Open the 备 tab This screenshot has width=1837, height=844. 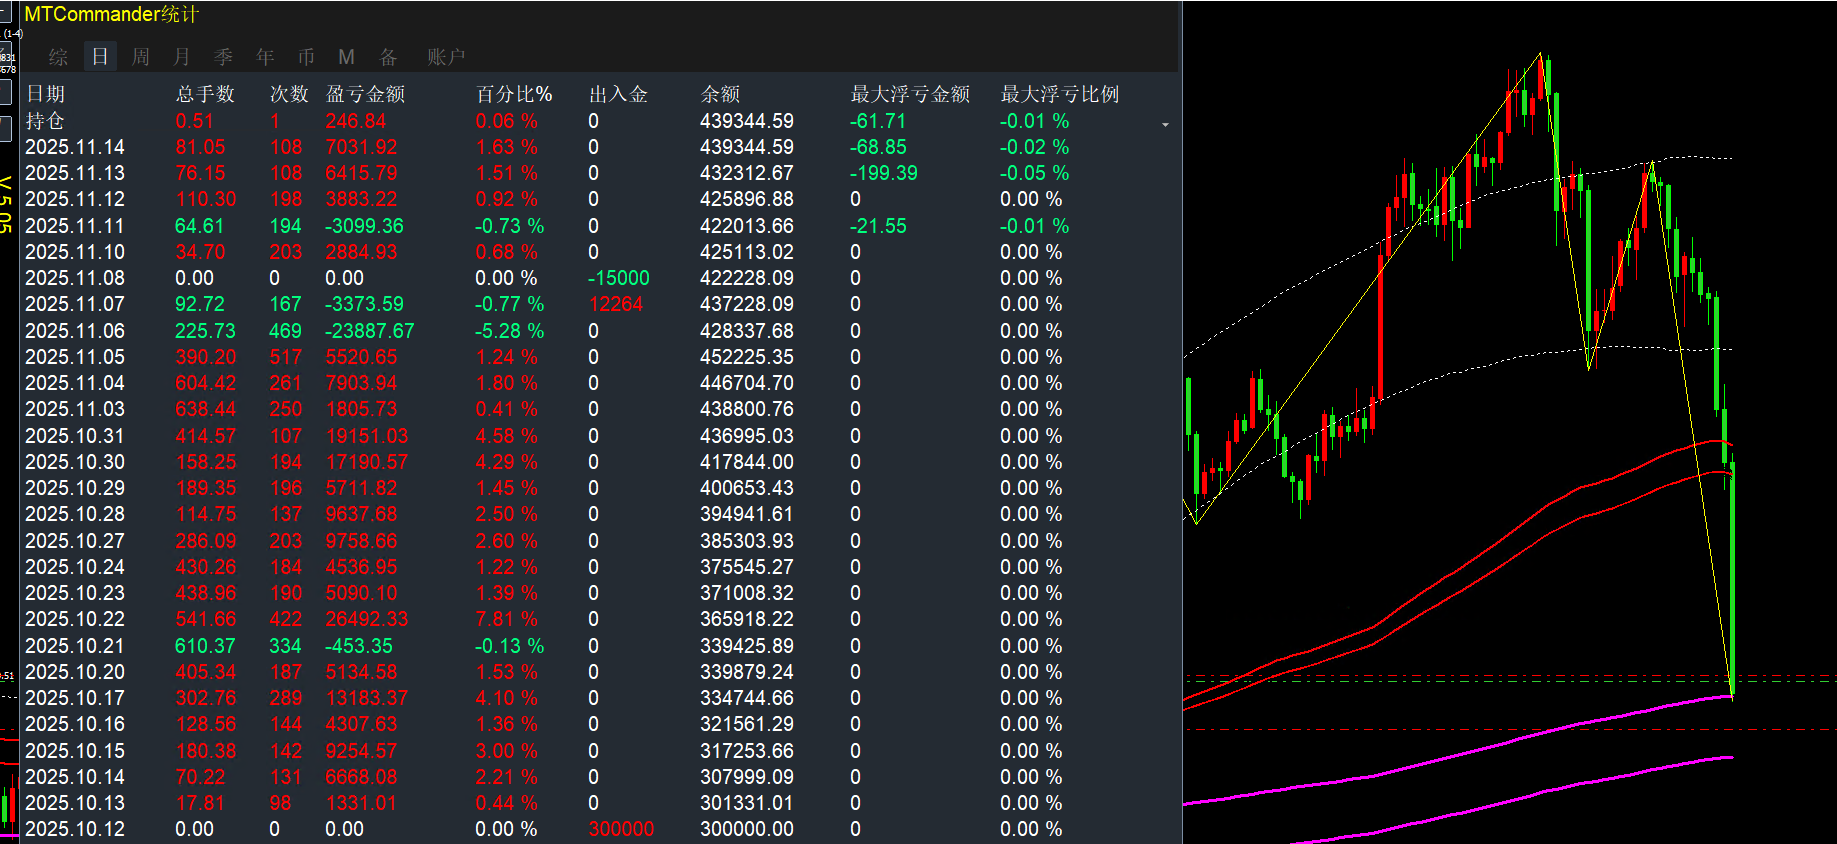[x=388, y=57]
